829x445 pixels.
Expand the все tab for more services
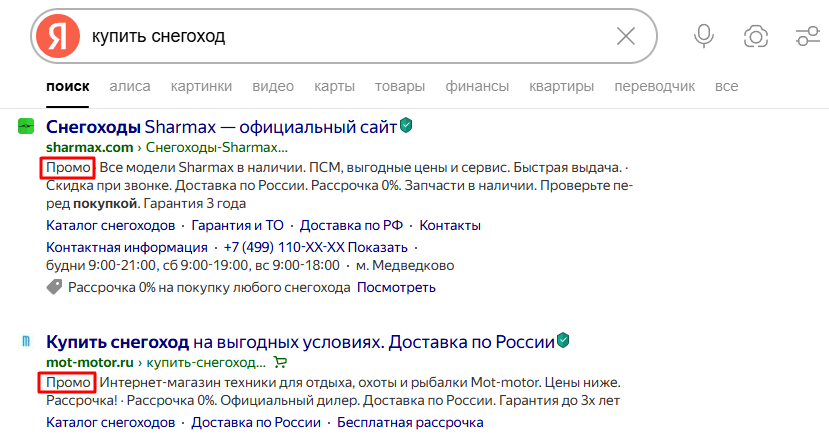(726, 86)
